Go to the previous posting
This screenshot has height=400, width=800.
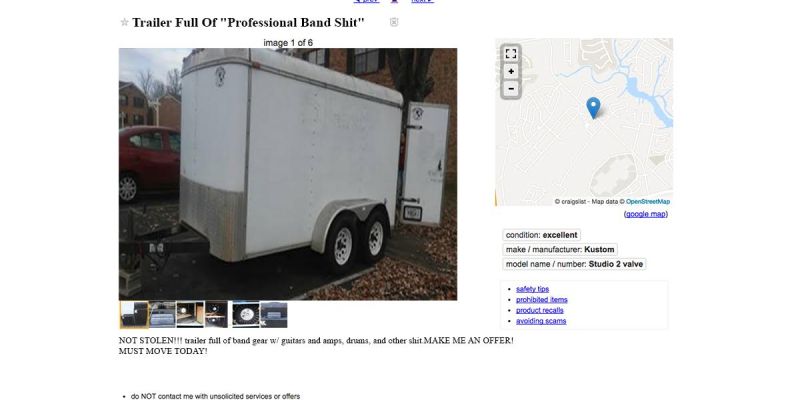(x=366, y=1)
